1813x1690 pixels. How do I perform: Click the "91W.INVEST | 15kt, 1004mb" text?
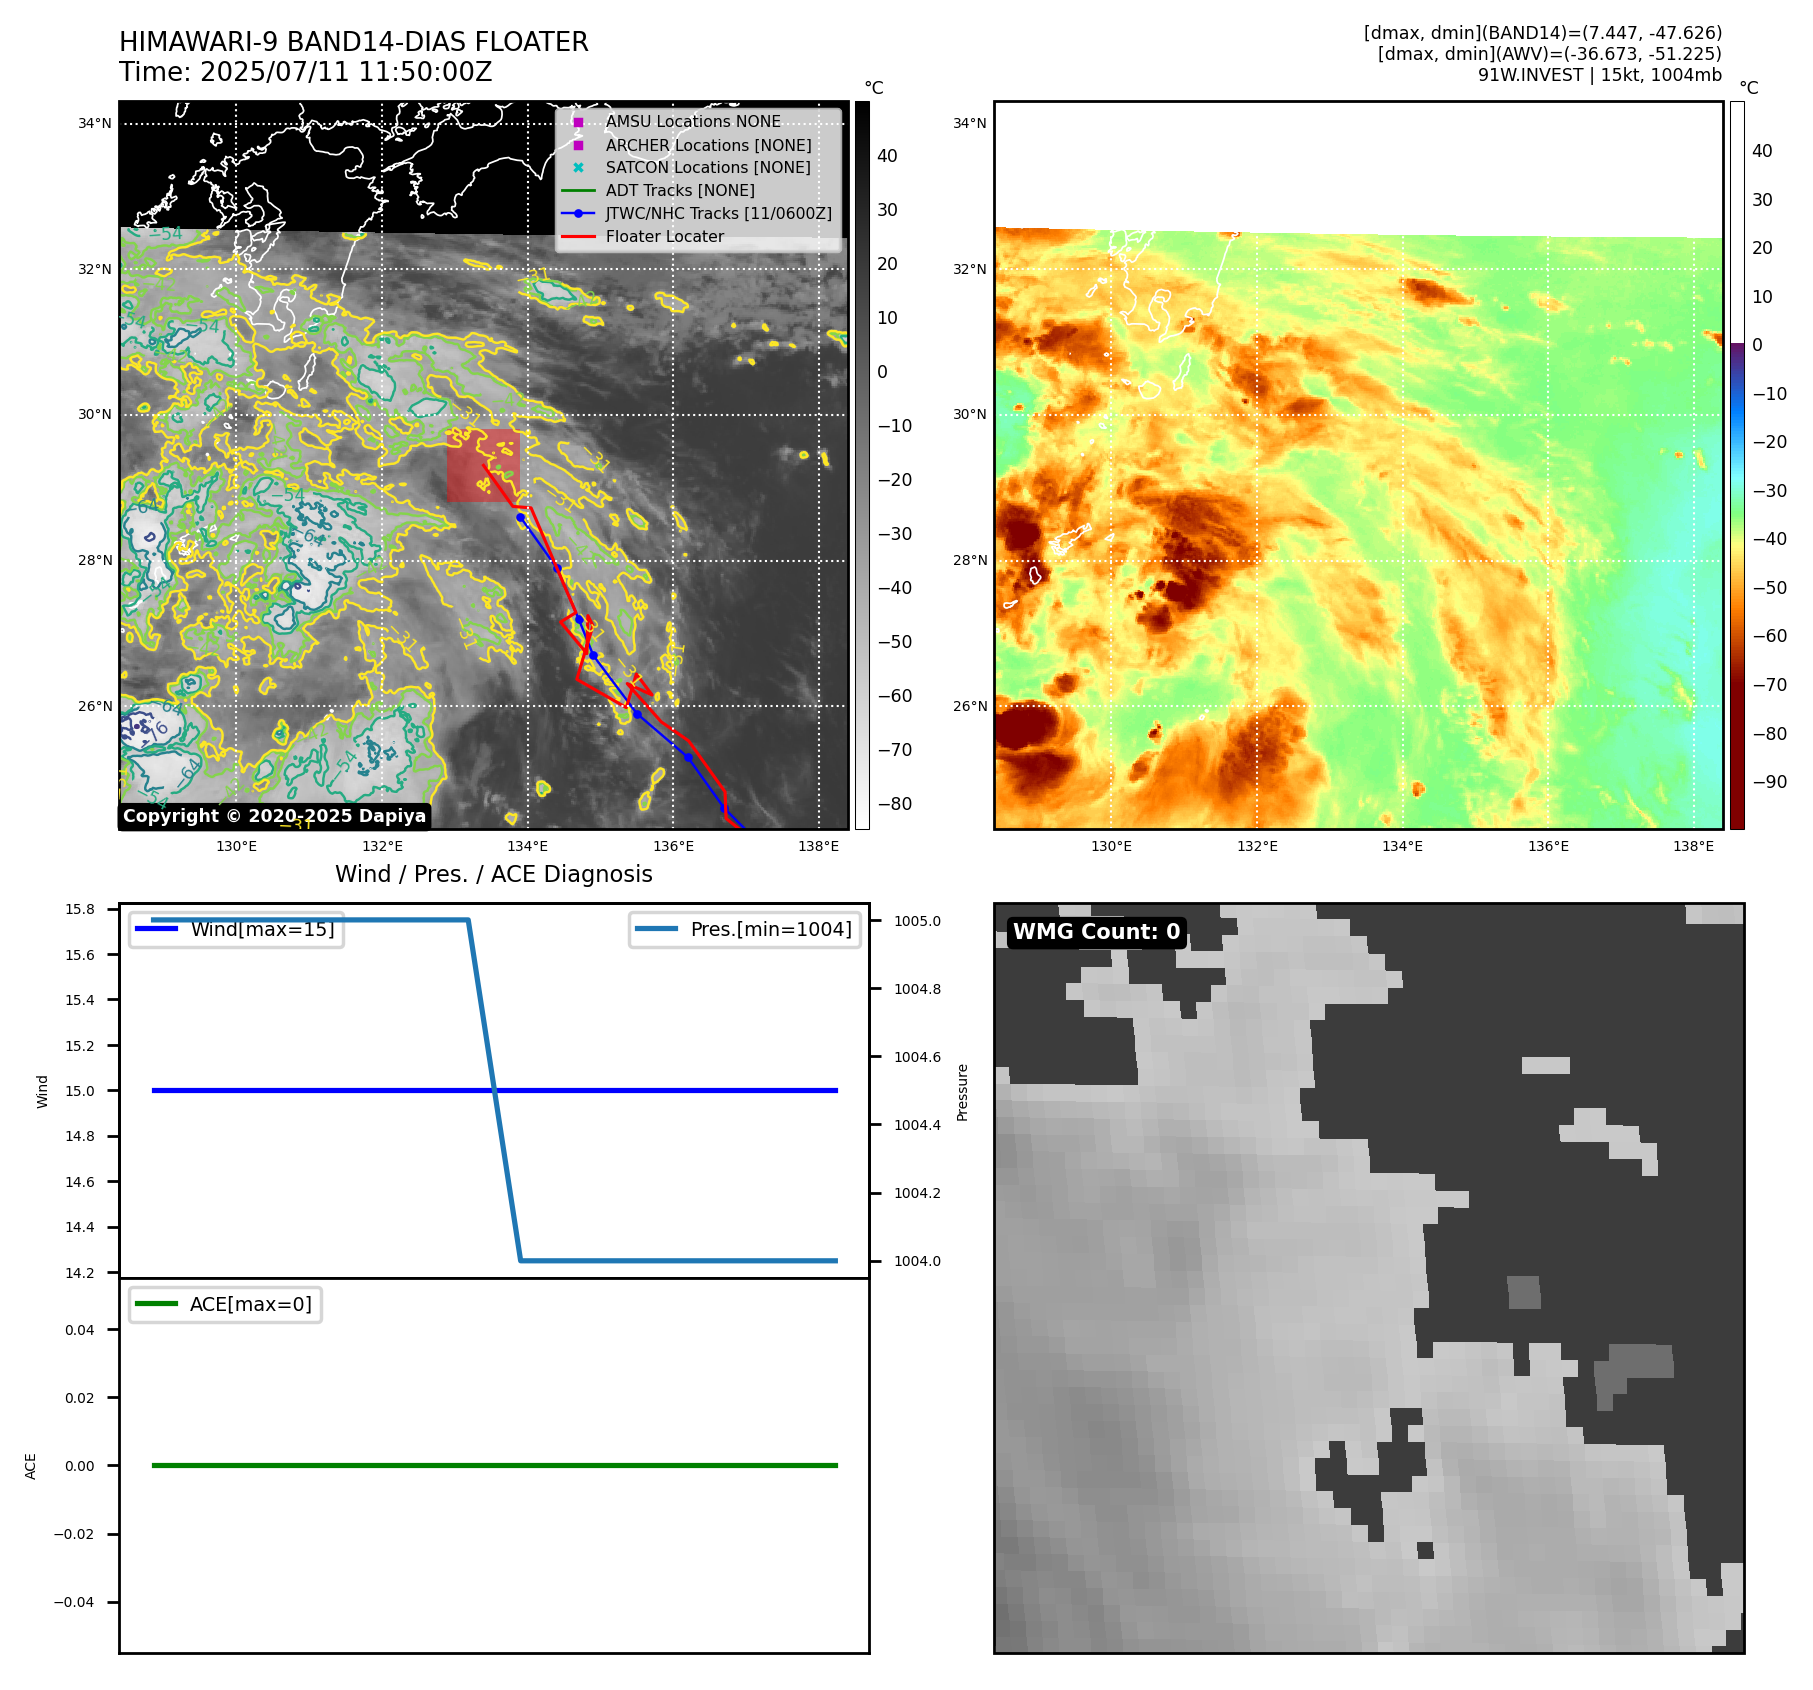[x=1600, y=75]
